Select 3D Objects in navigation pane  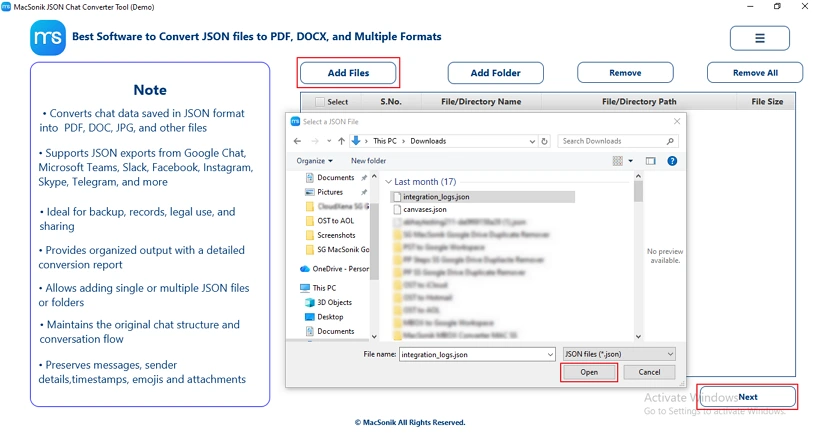pyautogui.click(x=334, y=303)
